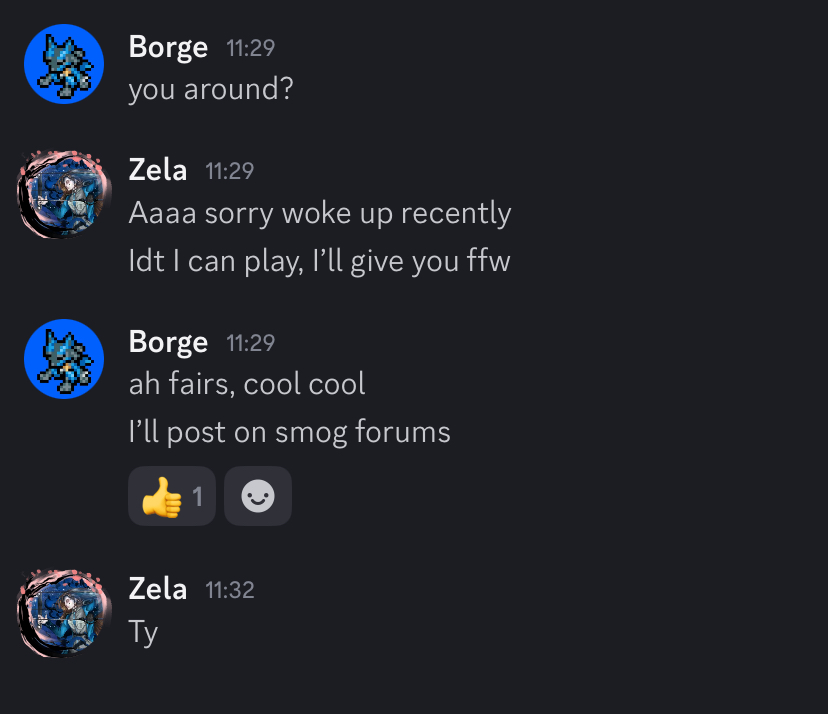Click the "I'll post on smog forums" message

(x=289, y=432)
